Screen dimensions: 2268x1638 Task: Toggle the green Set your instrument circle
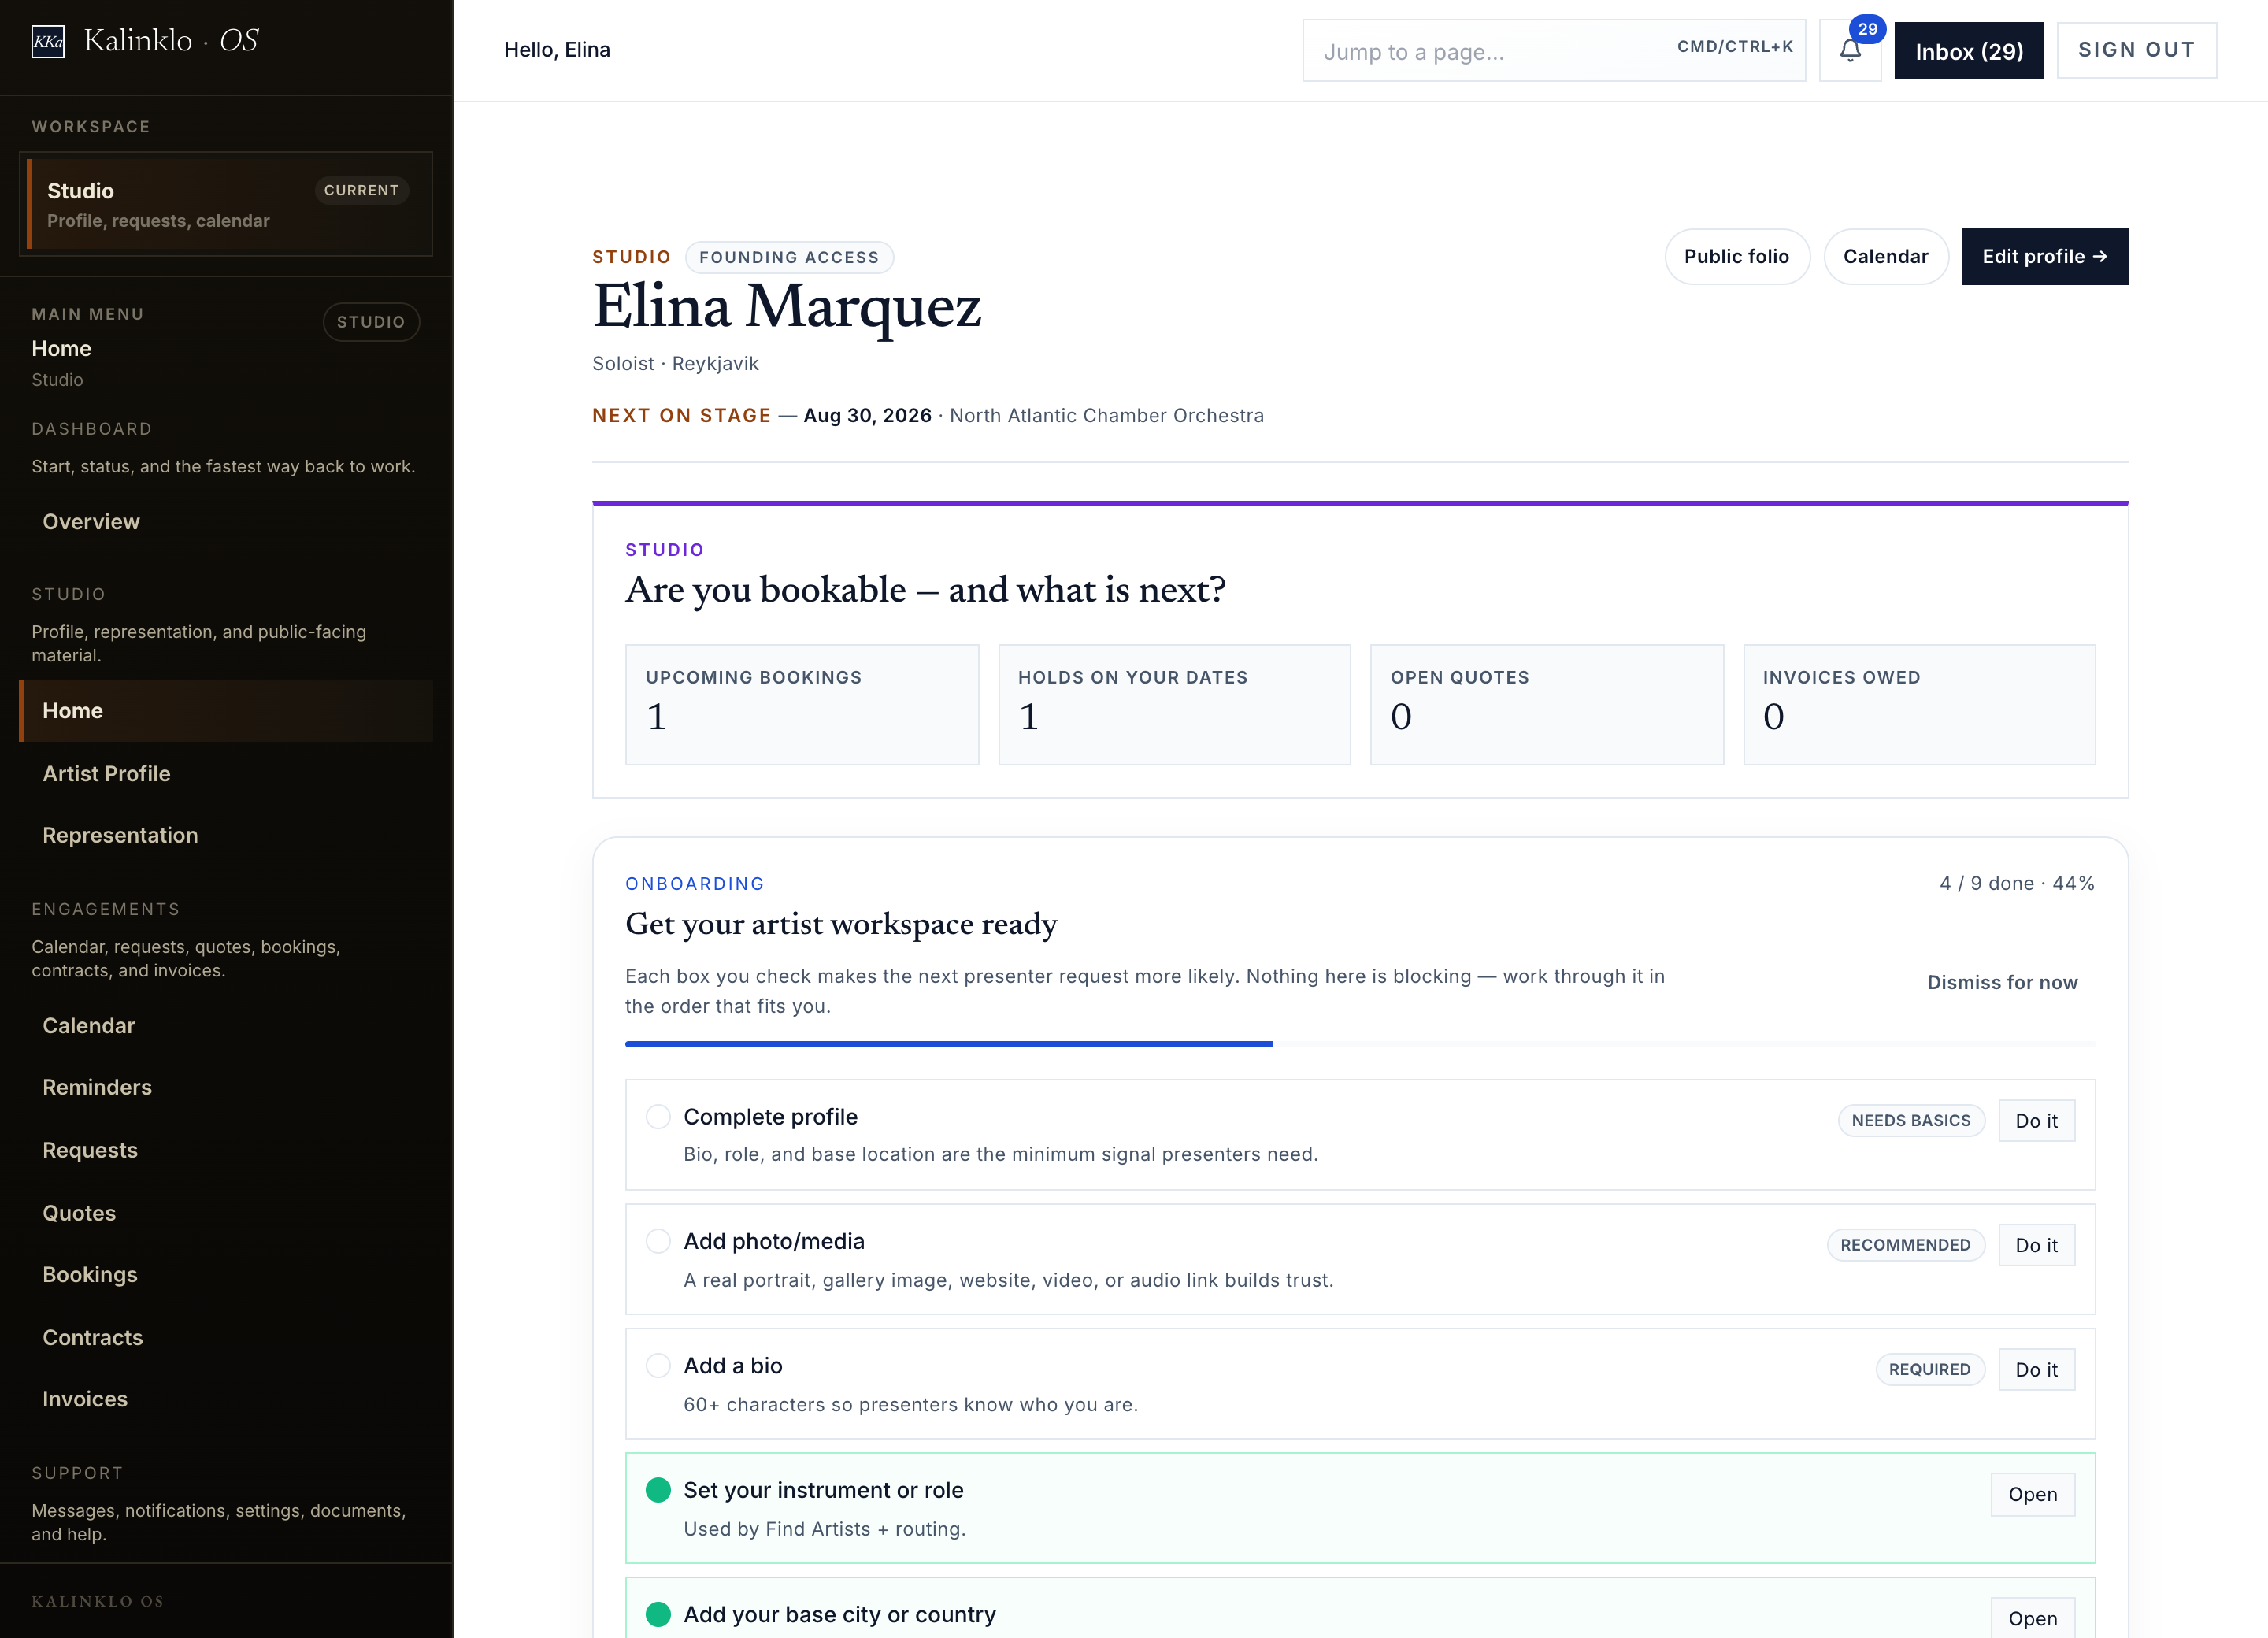658,1490
